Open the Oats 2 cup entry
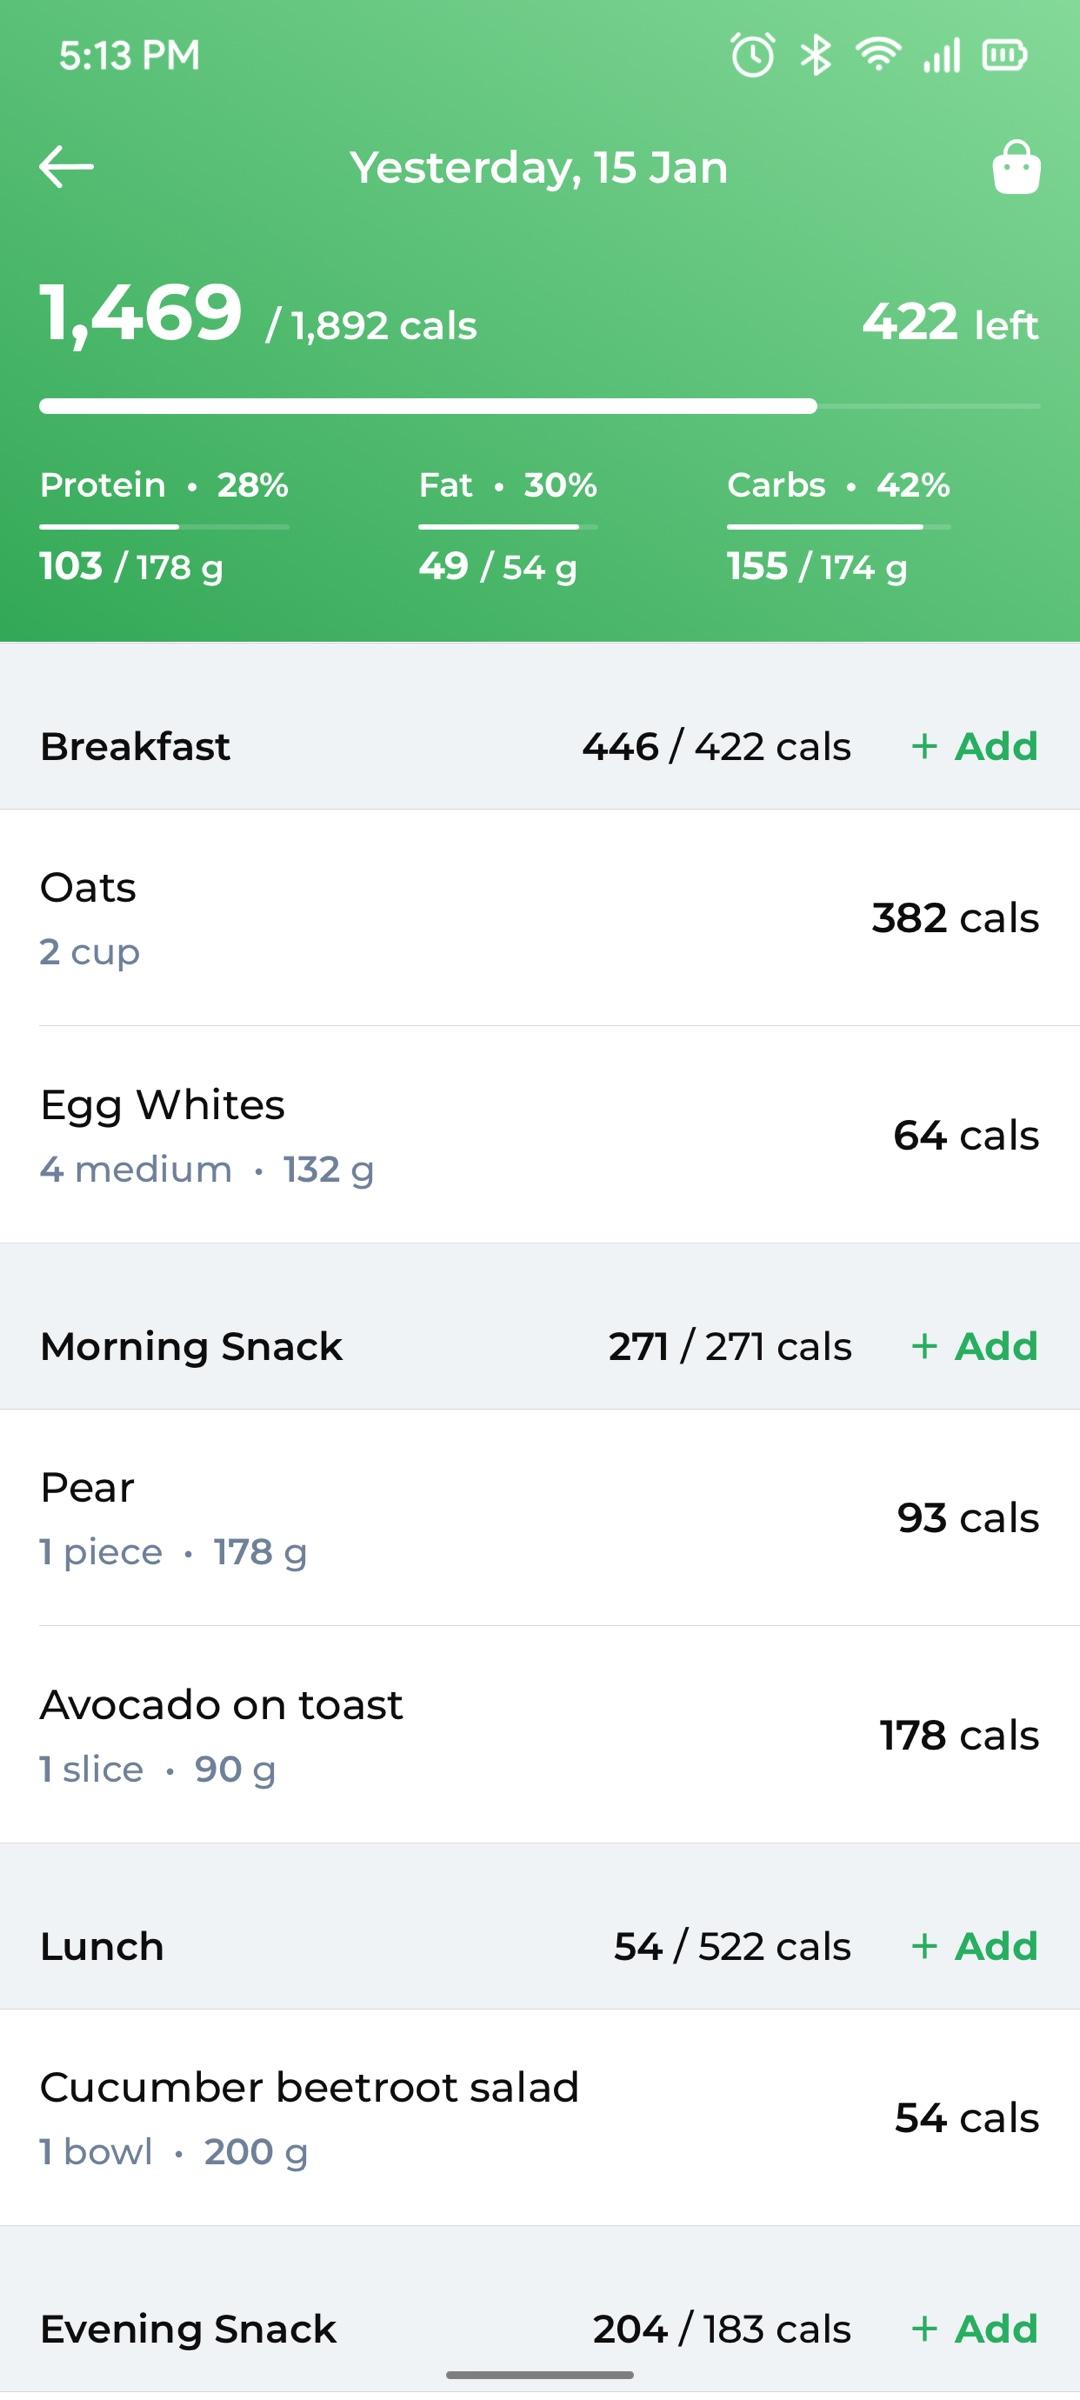1080x2400 pixels. 540,918
